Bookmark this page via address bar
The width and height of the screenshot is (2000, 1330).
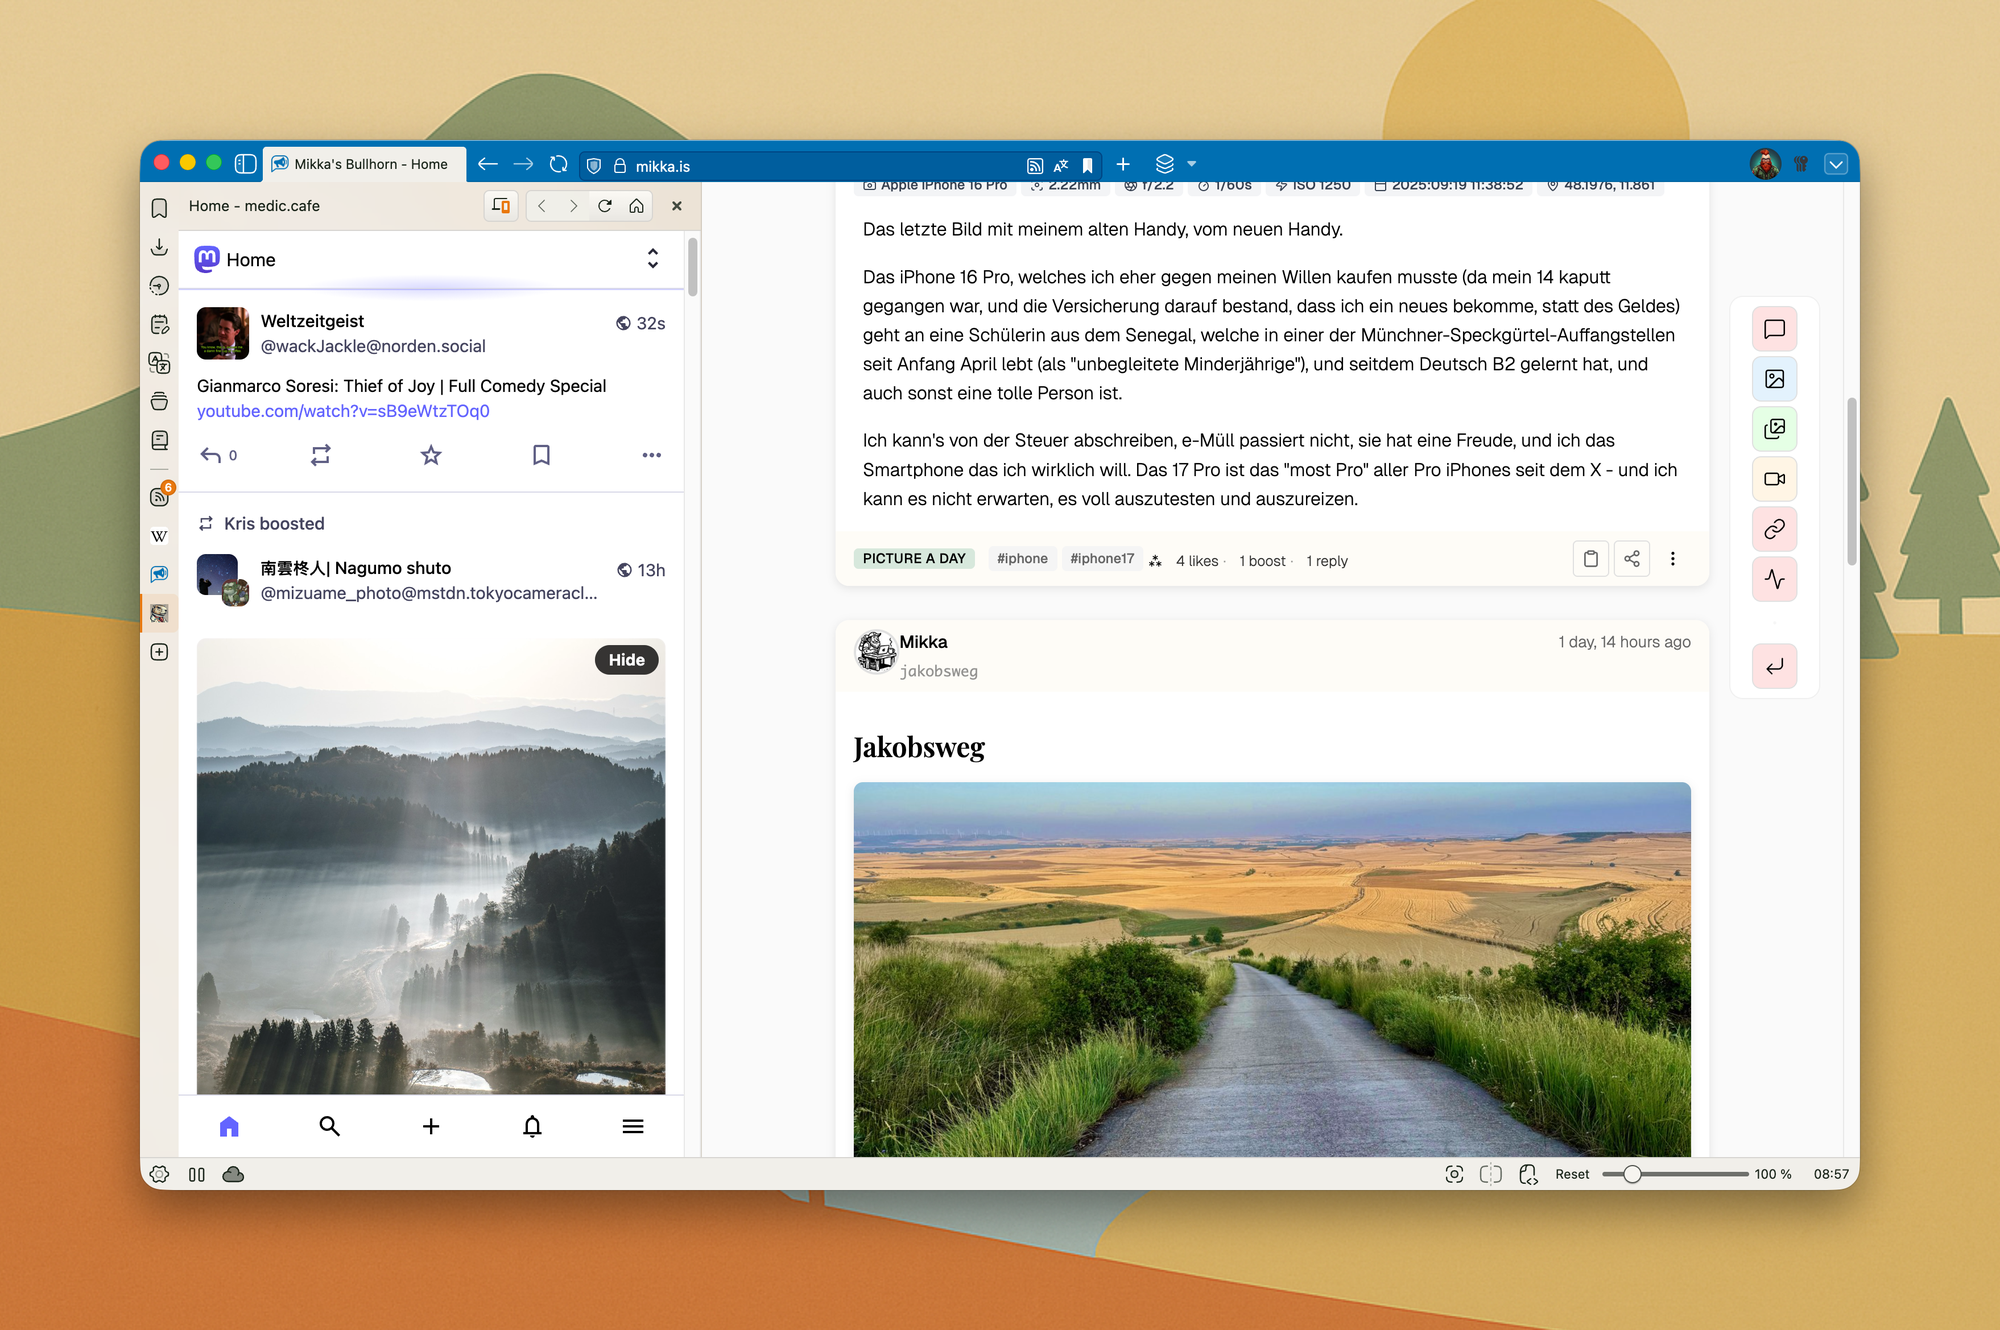tap(1087, 166)
